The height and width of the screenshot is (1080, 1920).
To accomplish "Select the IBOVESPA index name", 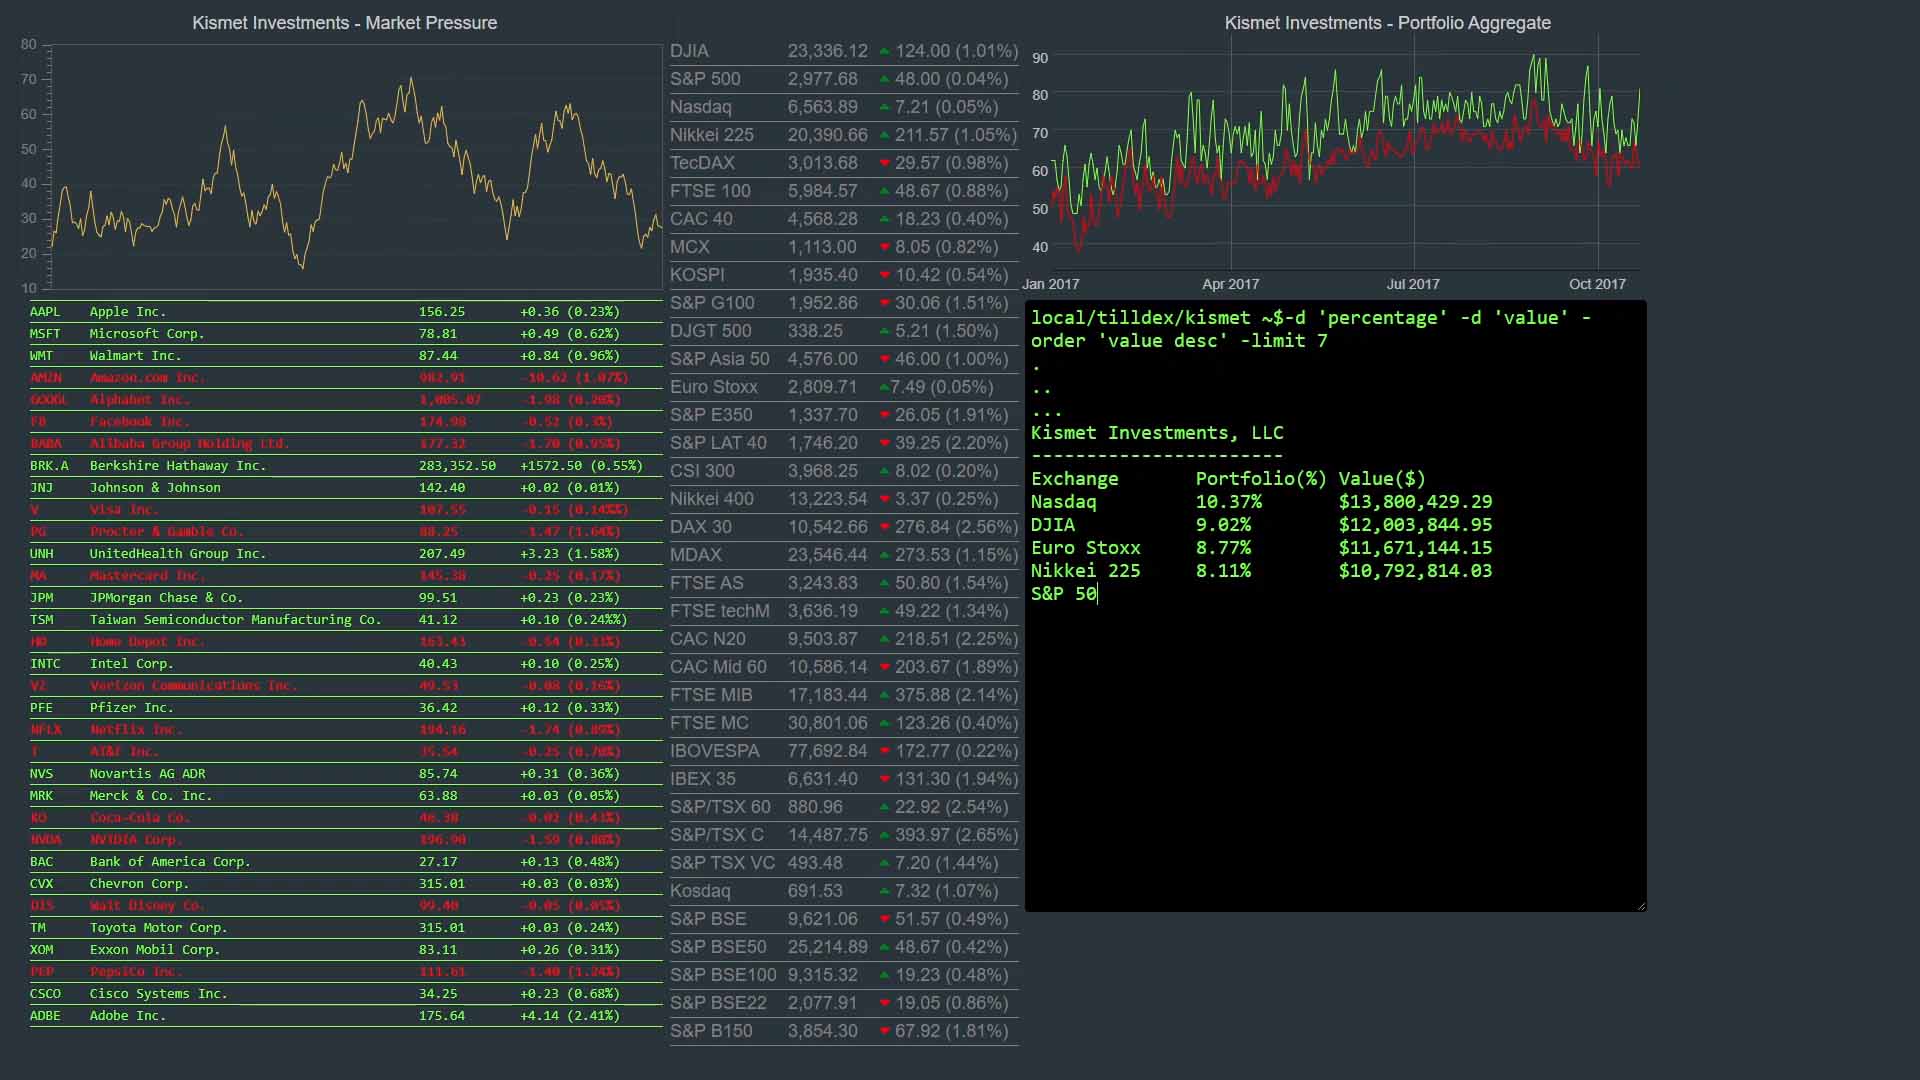I will 715,751.
